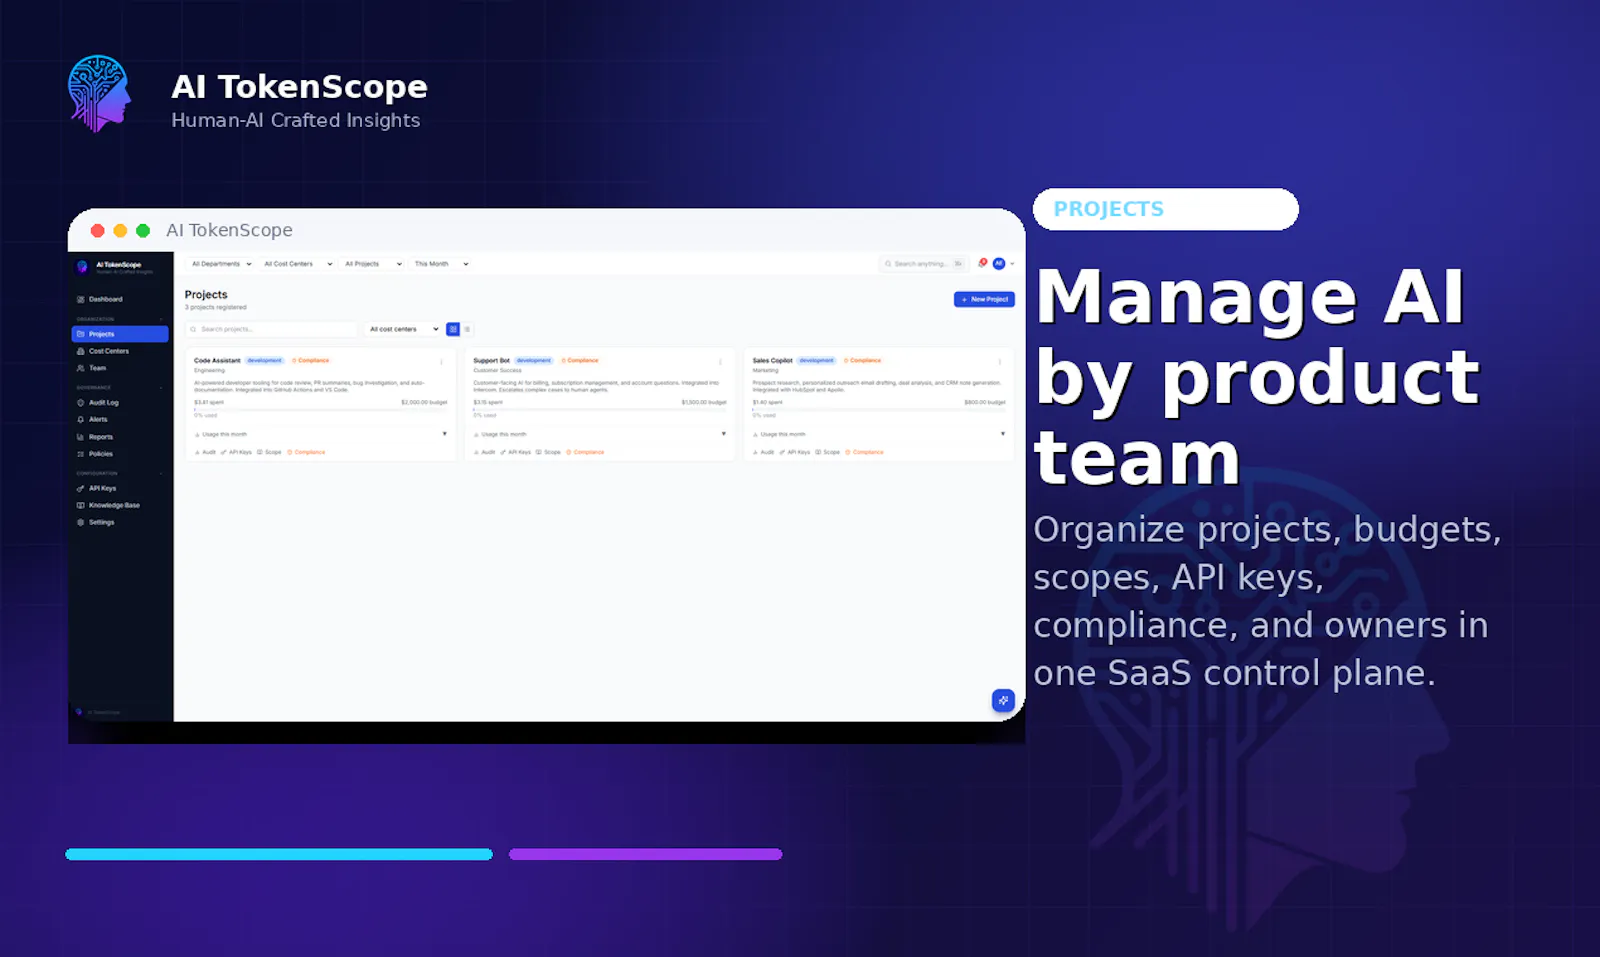Open the All Projects dropdown
Viewport: 1600px width, 957px height.
point(373,264)
